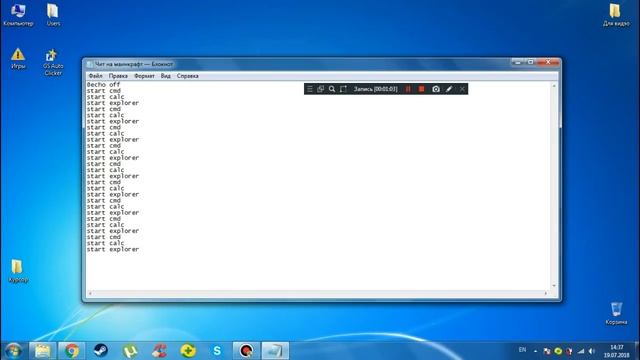The width and height of the screenshot is (640, 360).
Task: Open Steam from the taskbar
Action: [100, 351]
